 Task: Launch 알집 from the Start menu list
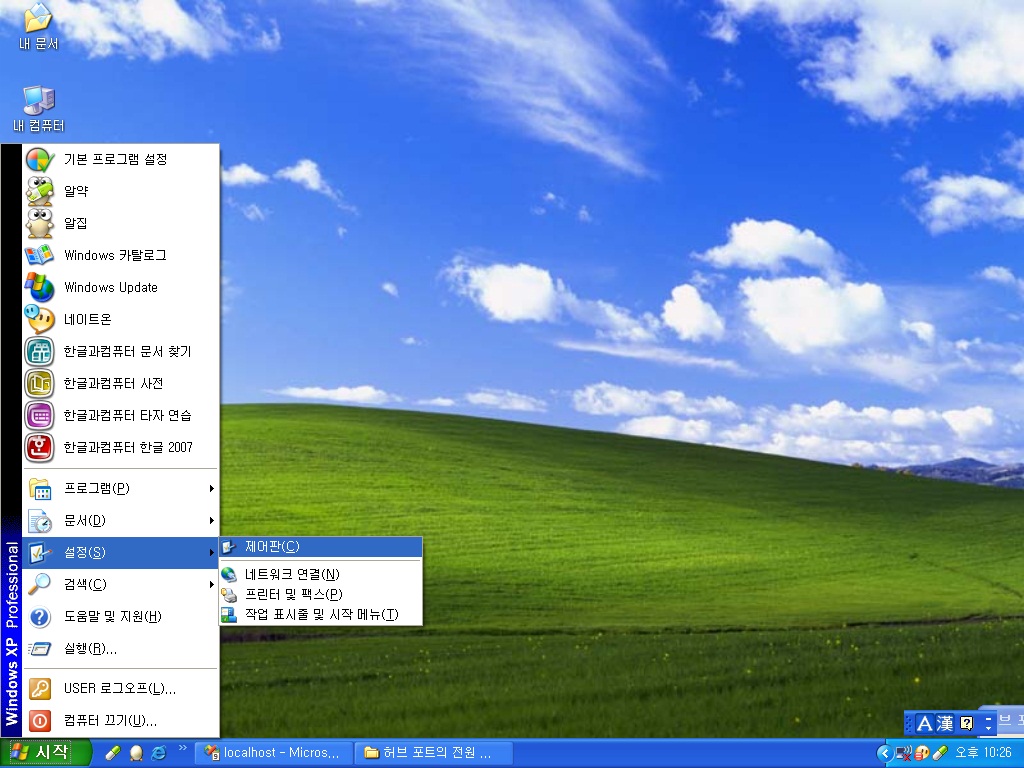pyautogui.click(x=121, y=223)
